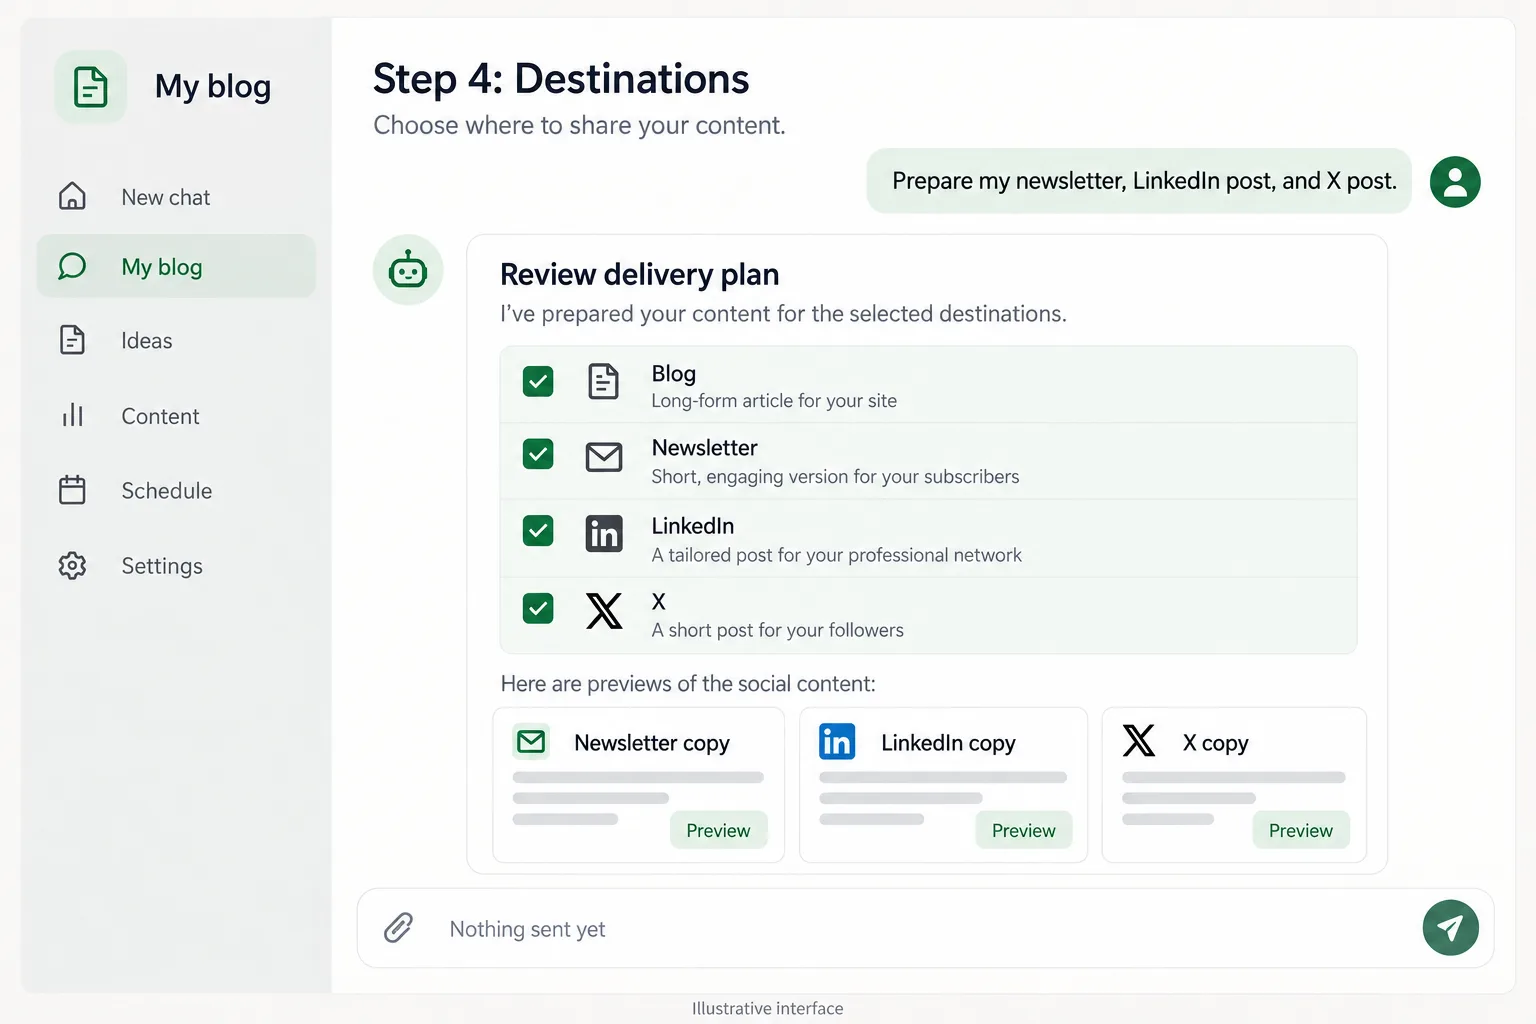Click the 'Prepare my newsletter' message bubble
1536x1024 pixels.
pos(1139,181)
